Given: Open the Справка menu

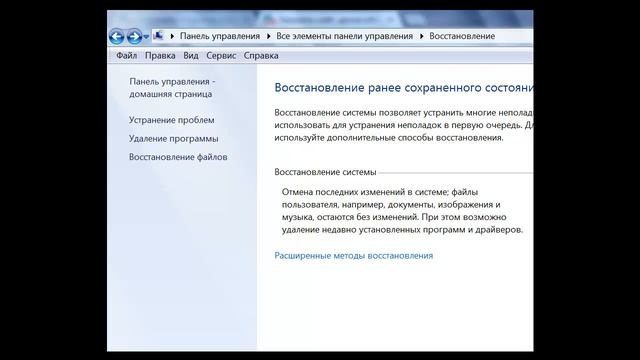Looking at the screenshot, I should tap(261, 56).
